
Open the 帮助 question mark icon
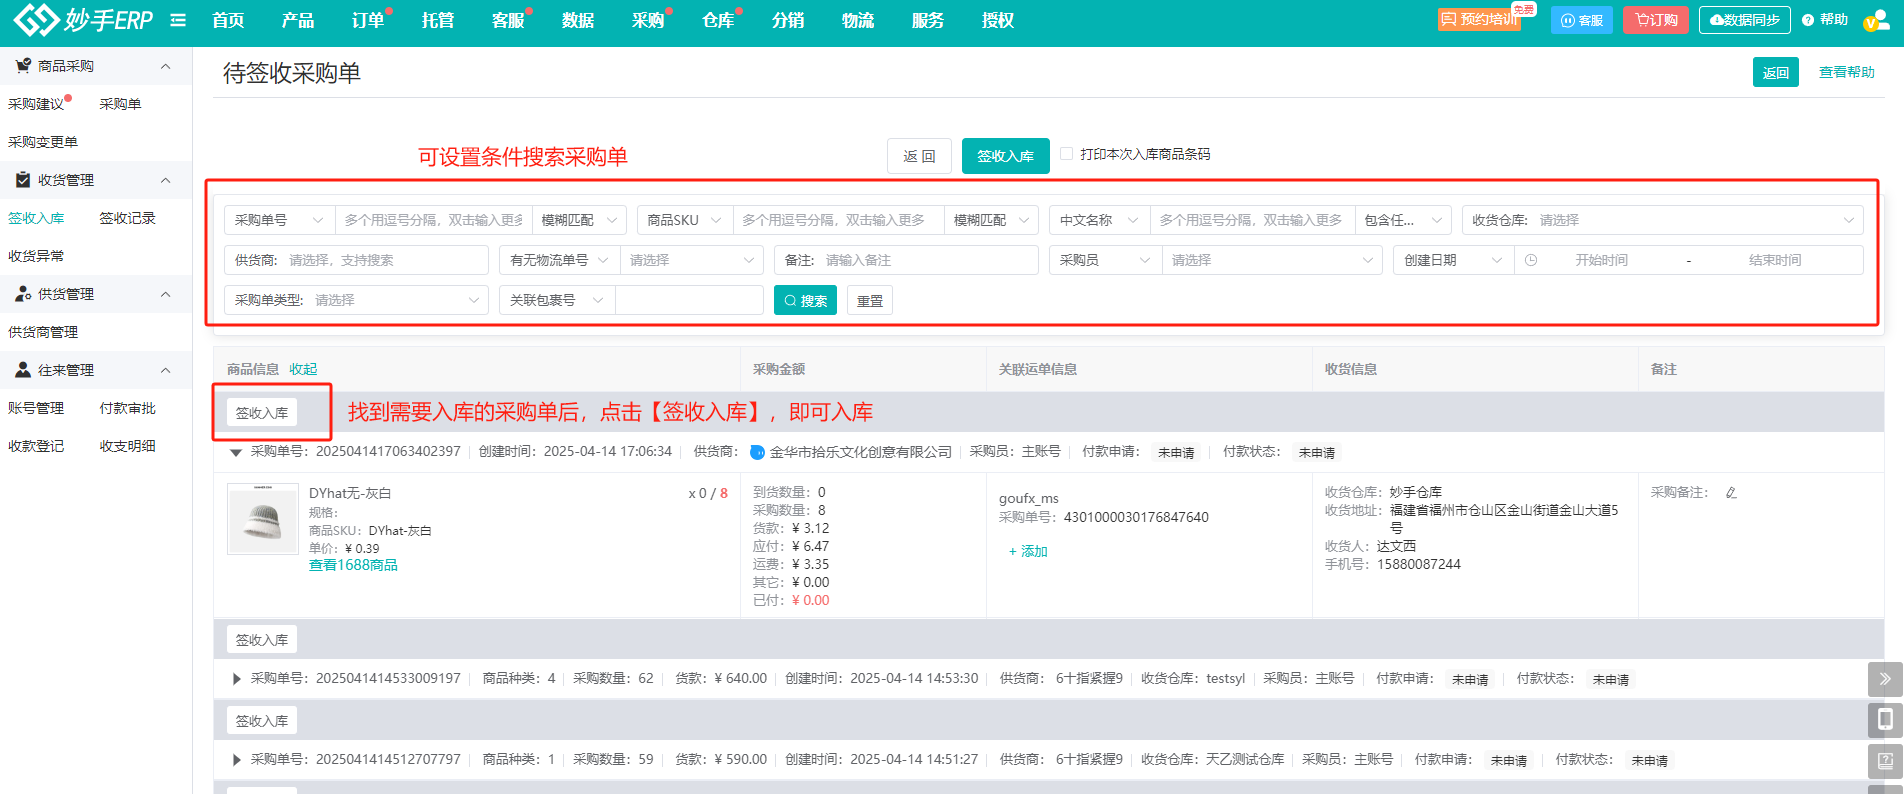click(1808, 20)
